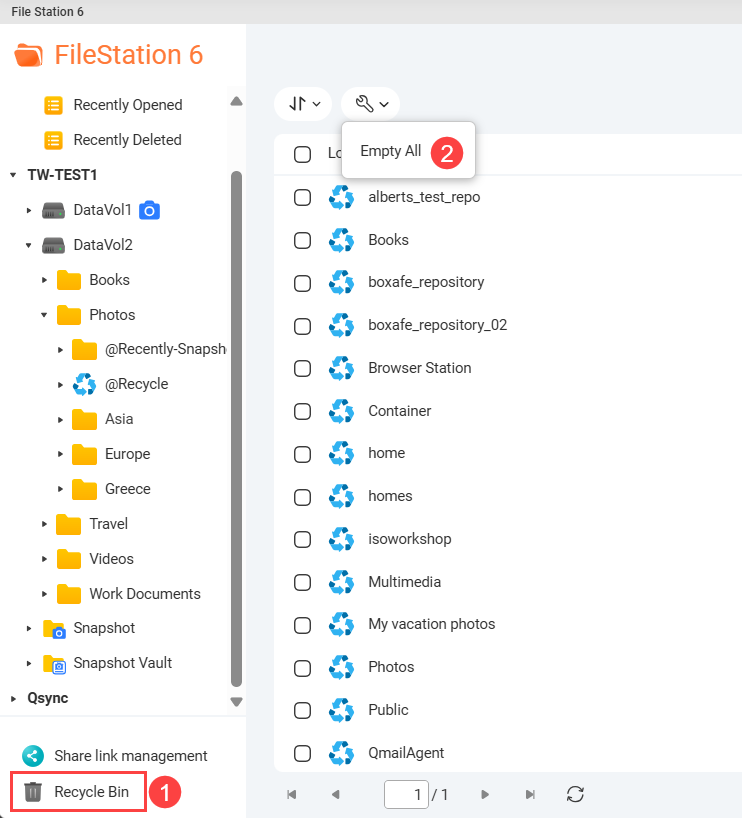The image size is (742, 818).
Task: Click the Recycle Bin trash icon
Action: 33,791
